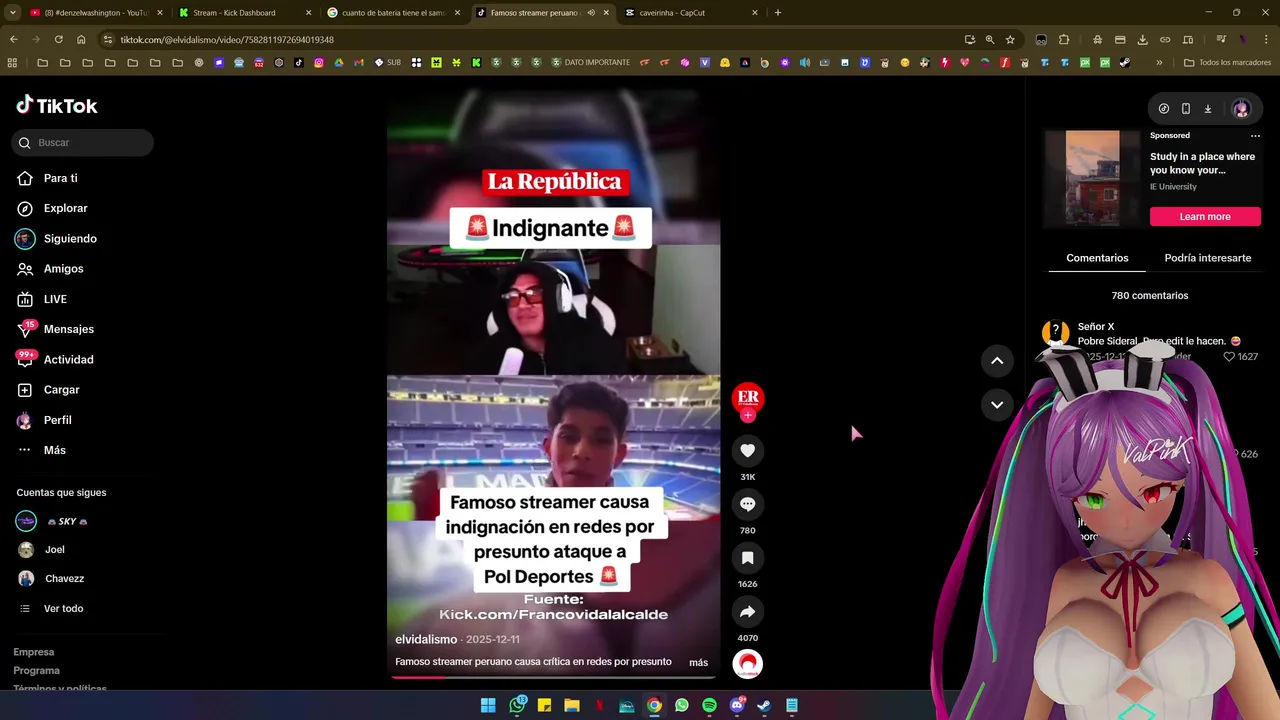Open the Chrome three-dot menu

point(1266,39)
